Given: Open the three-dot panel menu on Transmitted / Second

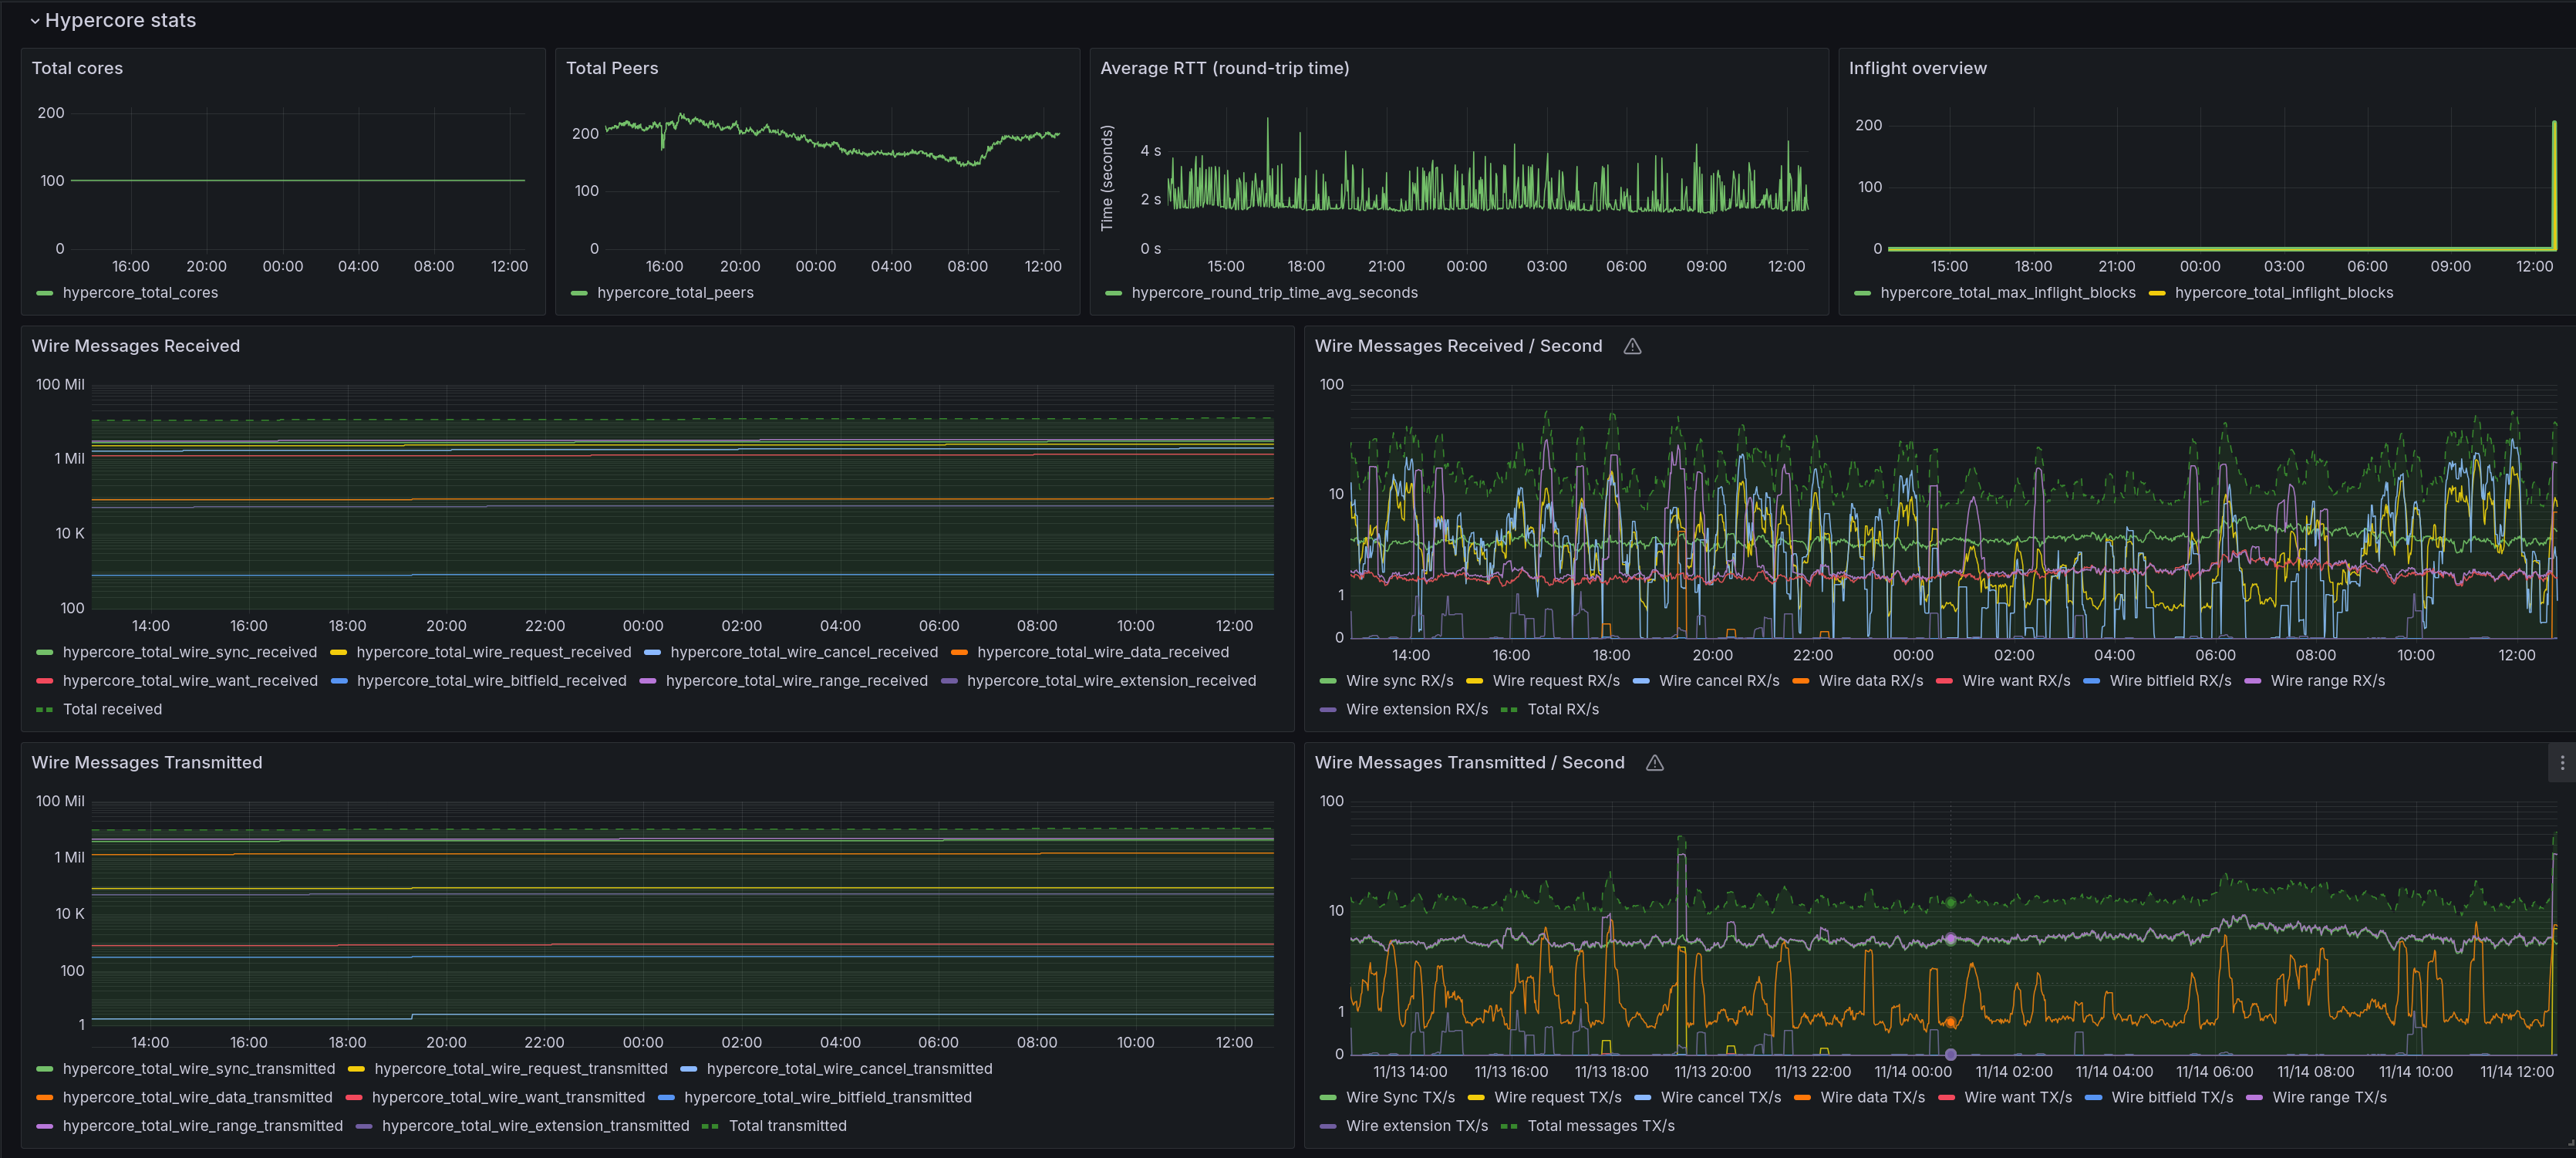Looking at the screenshot, I should [2561, 763].
